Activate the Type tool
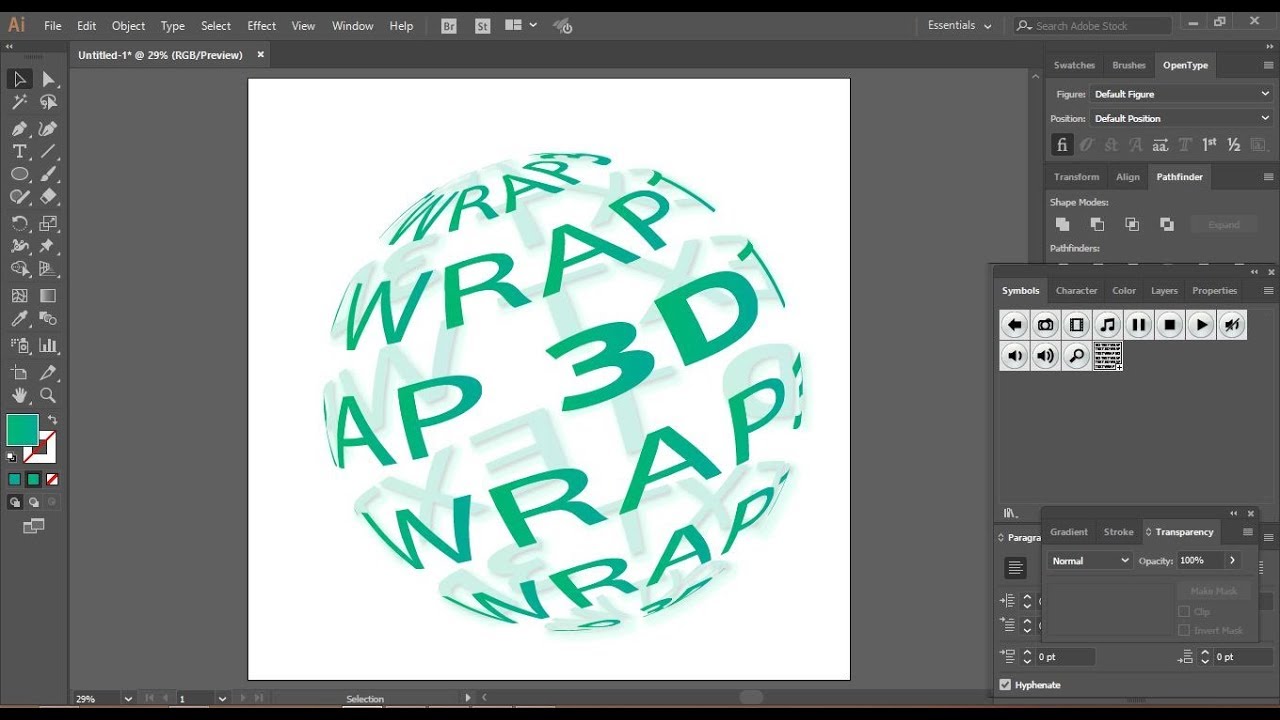This screenshot has height=720, width=1280. pos(19,151)
